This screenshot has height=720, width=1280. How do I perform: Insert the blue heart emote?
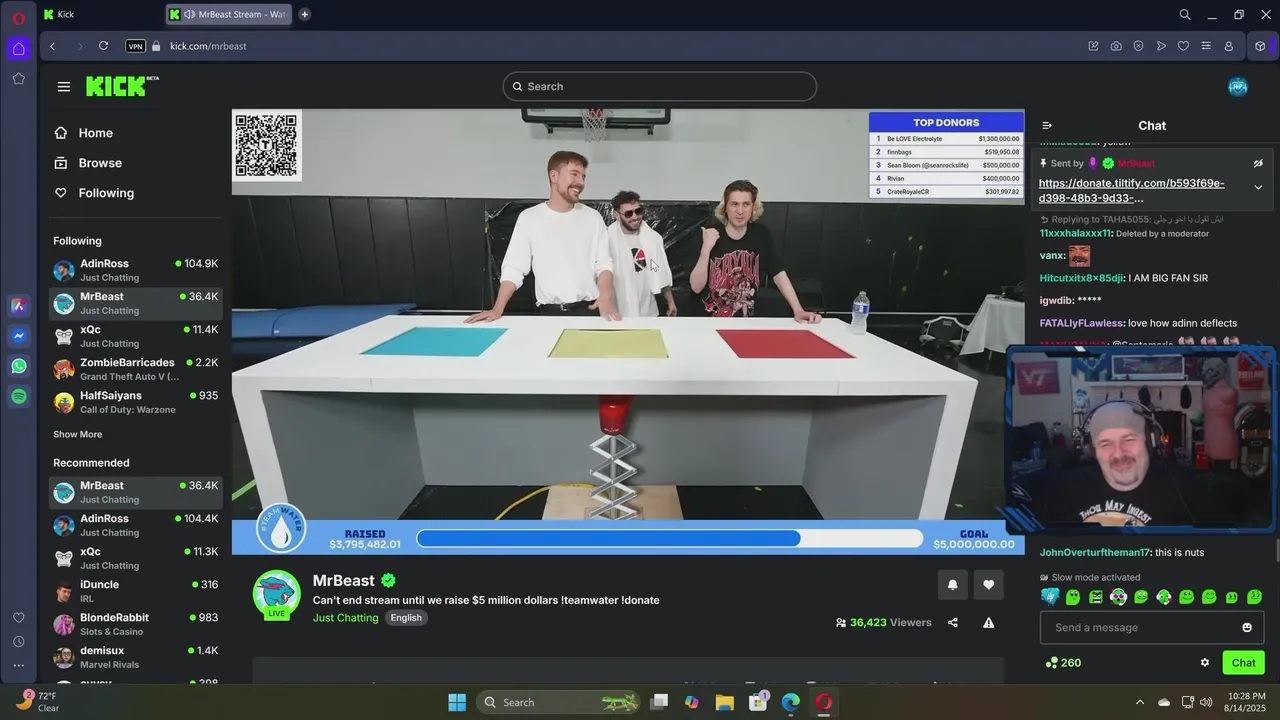click(x=1050, y=597)
